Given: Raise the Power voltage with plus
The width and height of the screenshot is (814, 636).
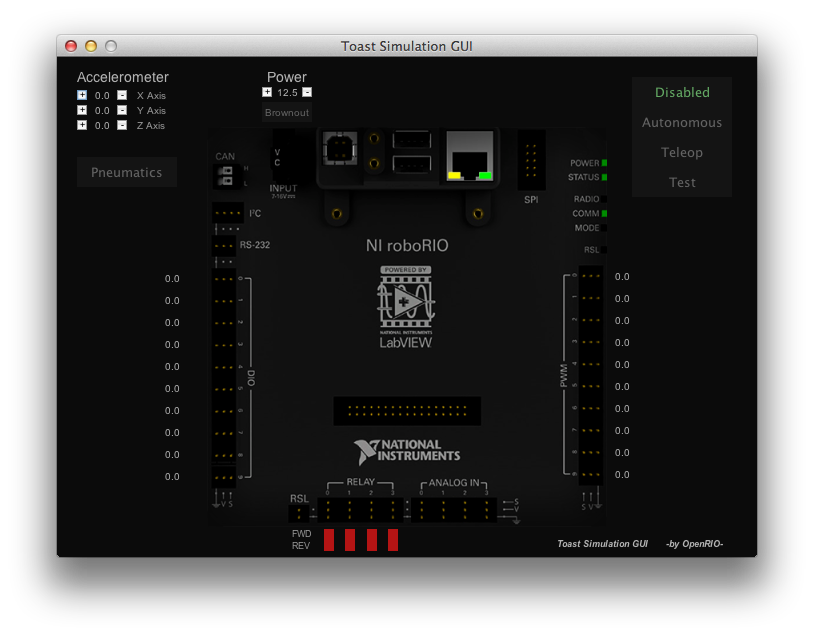Looking at the screenshot, I should [267, 92].
